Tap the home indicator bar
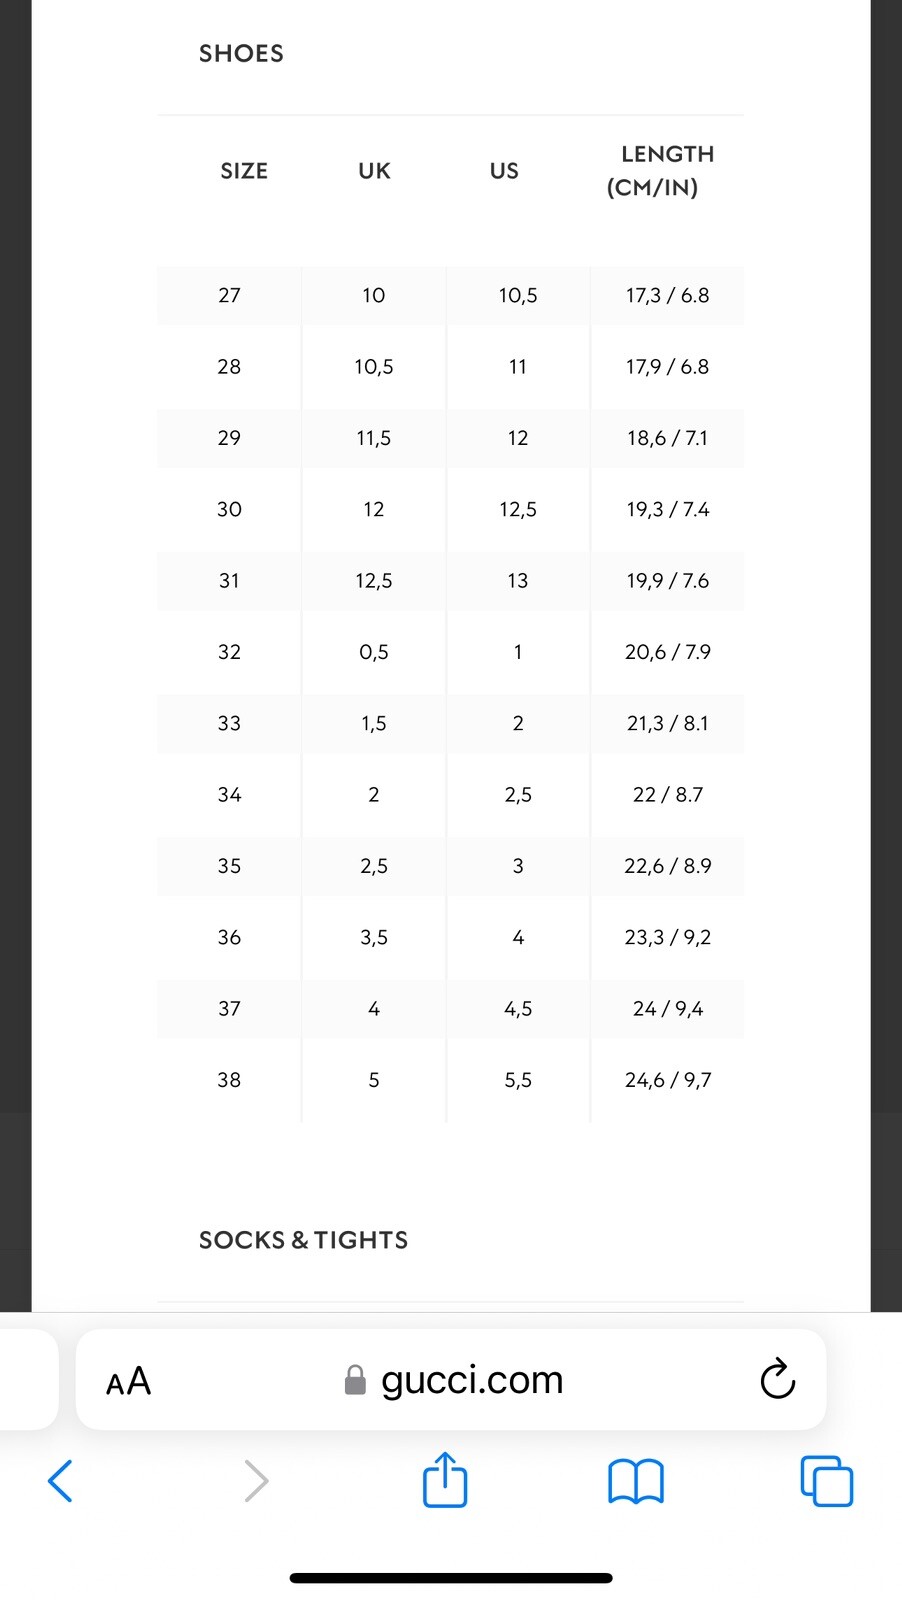Viewport: 902px width, 1600px height. [451, 1578]
